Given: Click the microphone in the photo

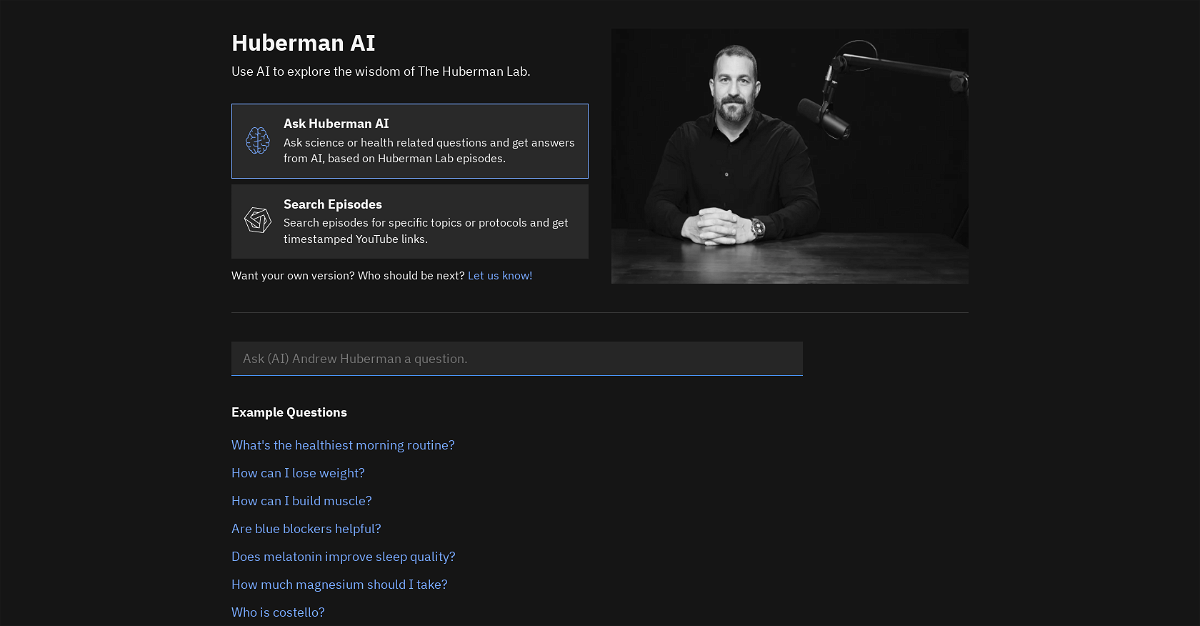Looking at the screenshot, I should pyautogui.click(x=824, y=116).
